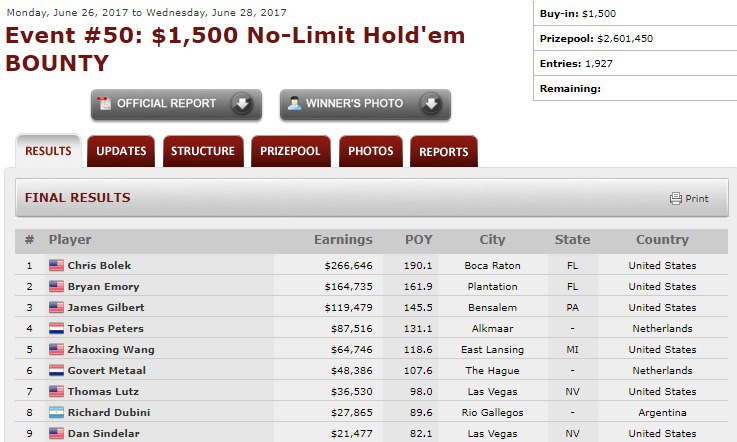Click the printer icon beside Print
The width and height of the screenshot is (737, 442).
[x=676, y=198]
